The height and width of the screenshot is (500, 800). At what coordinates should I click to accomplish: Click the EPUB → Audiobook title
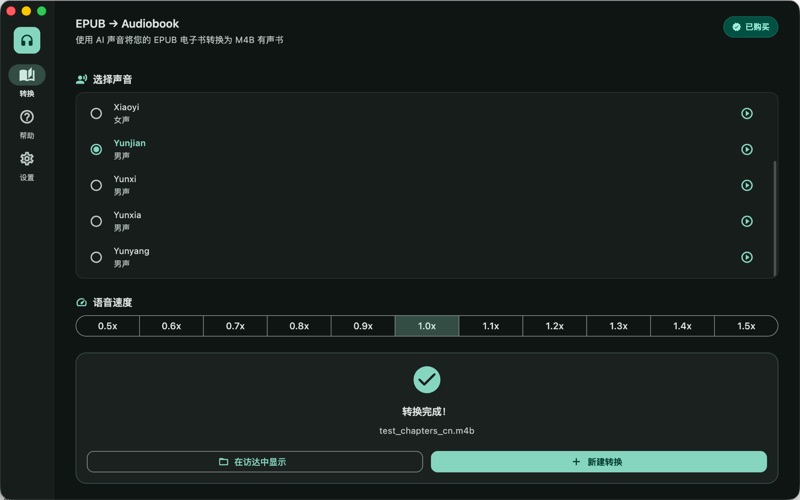[x=127, y=24]
